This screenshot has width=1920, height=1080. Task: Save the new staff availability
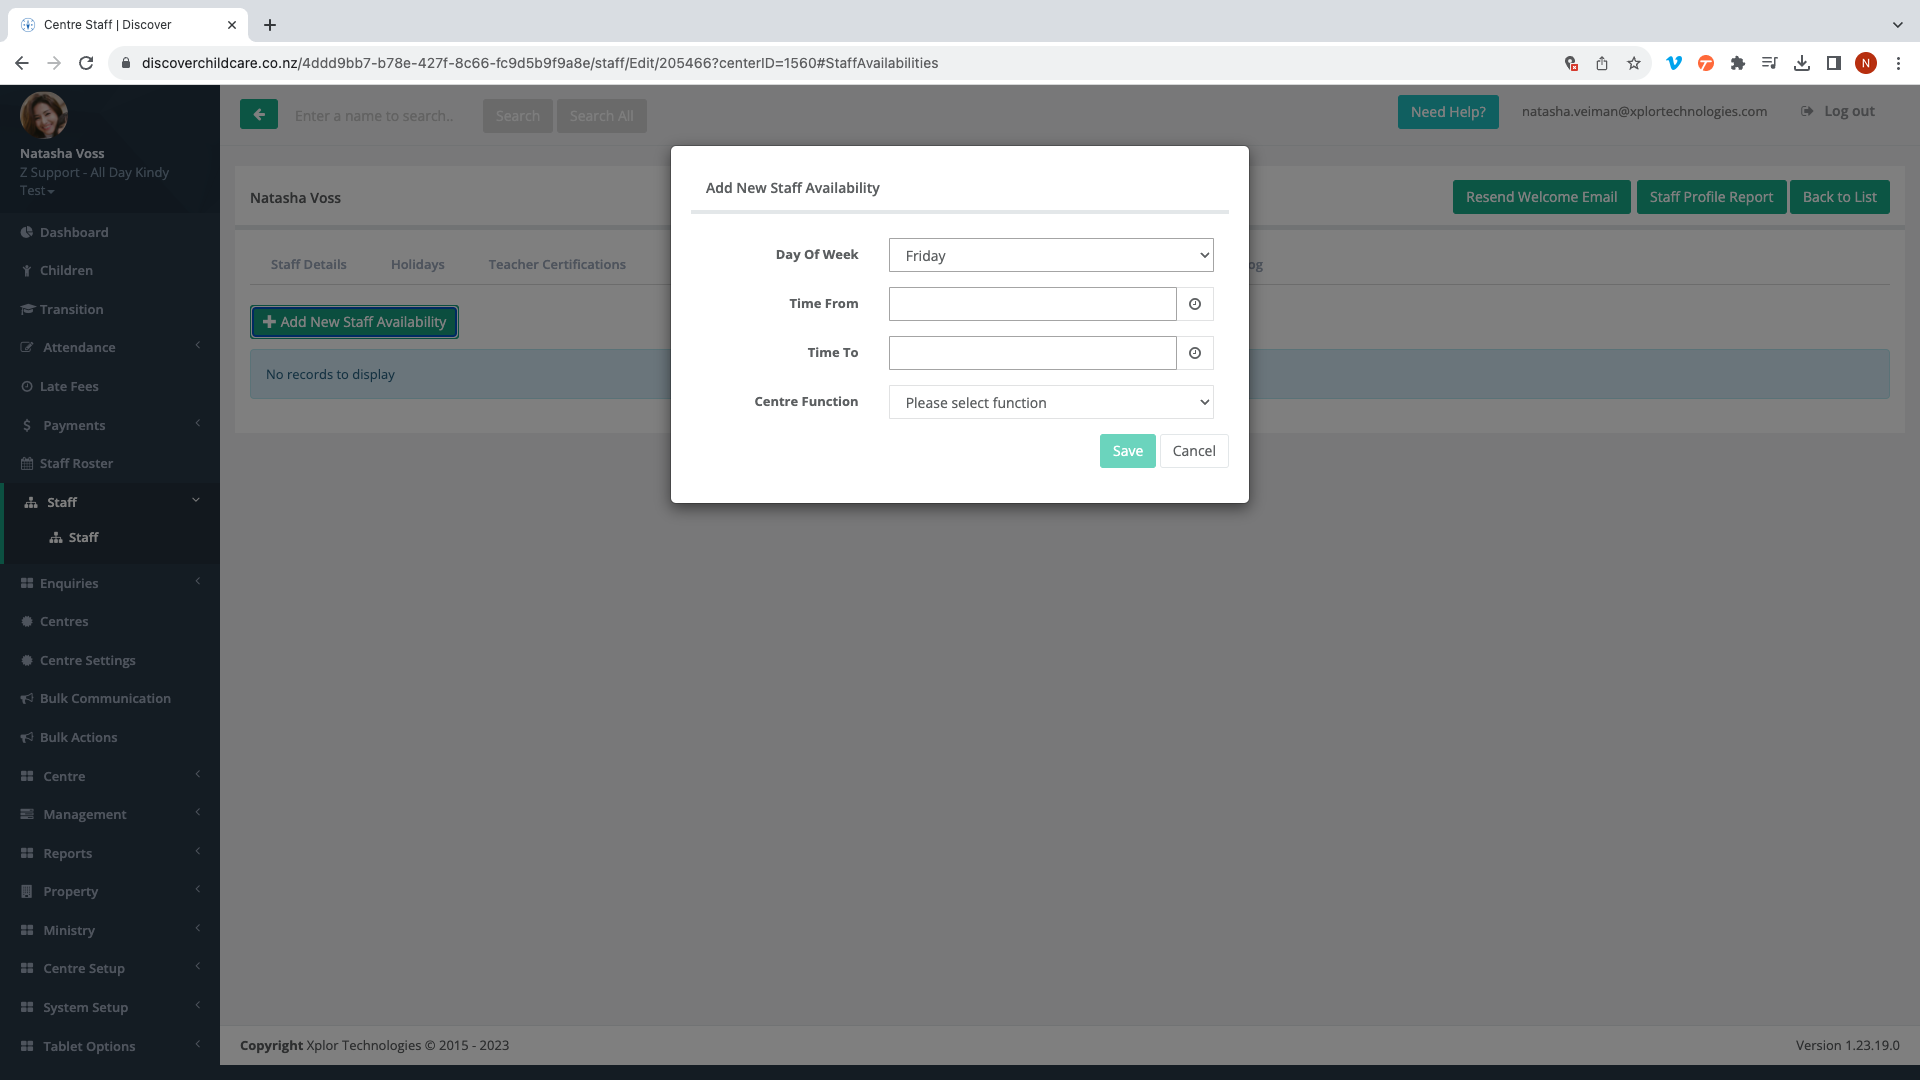tap(1127, 451)
